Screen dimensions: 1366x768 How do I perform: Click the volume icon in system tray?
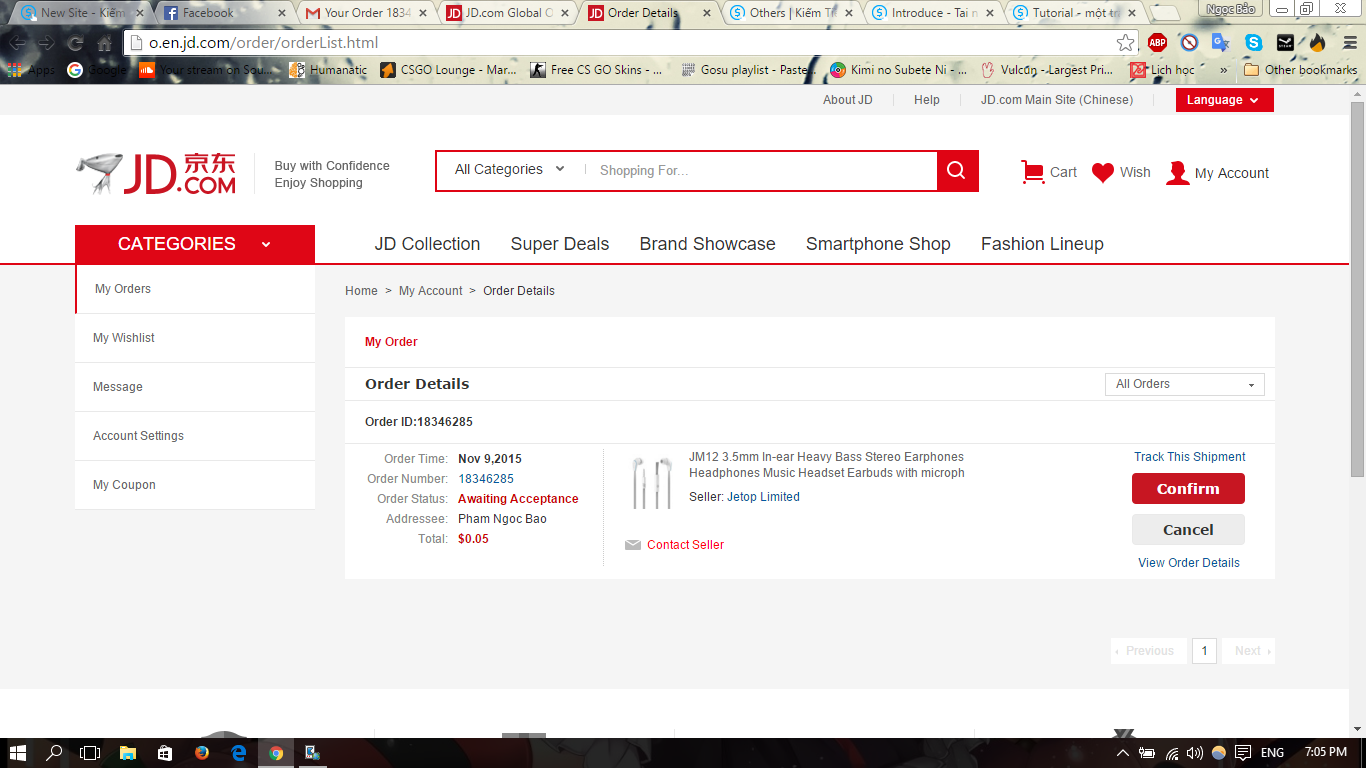click(x=1194, y=753)
